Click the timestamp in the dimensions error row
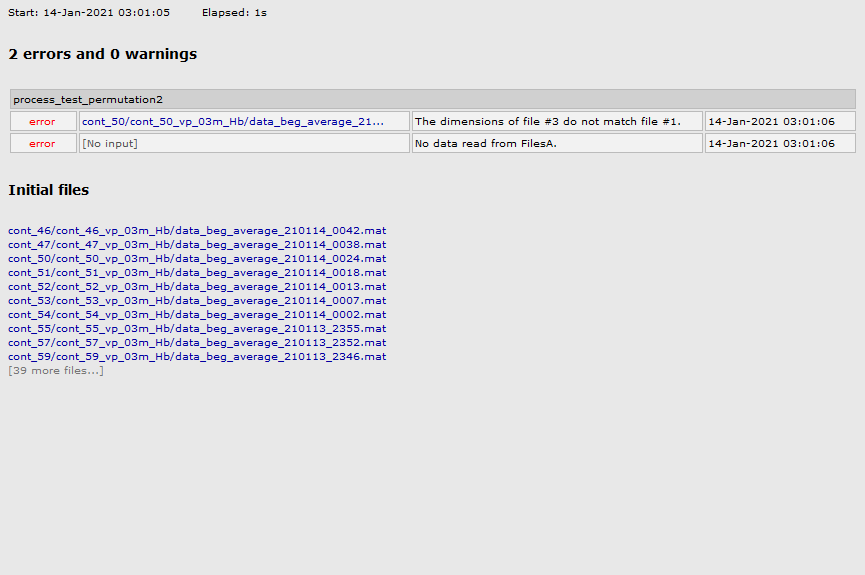This screenshot has height=575, width=865. (x=780, y=121)
